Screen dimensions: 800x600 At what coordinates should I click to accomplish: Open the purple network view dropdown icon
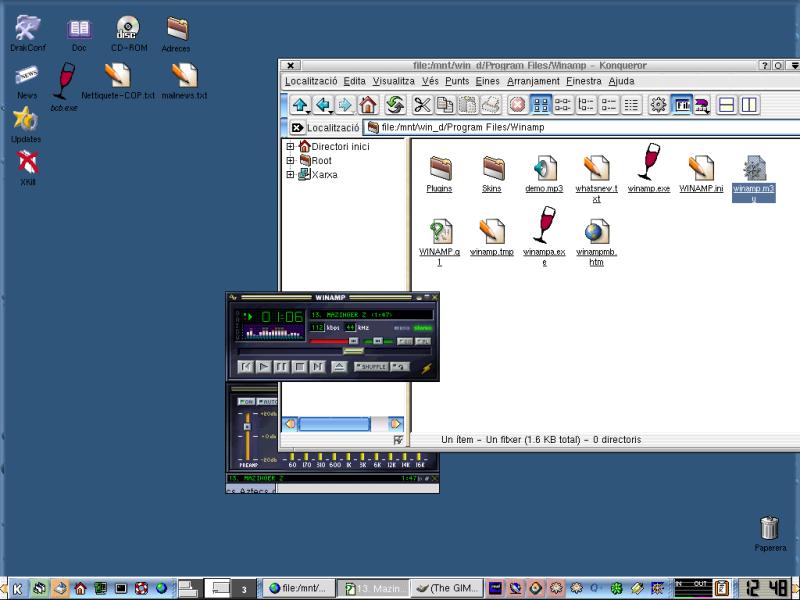pyautogui.click(x=703, y=105)
